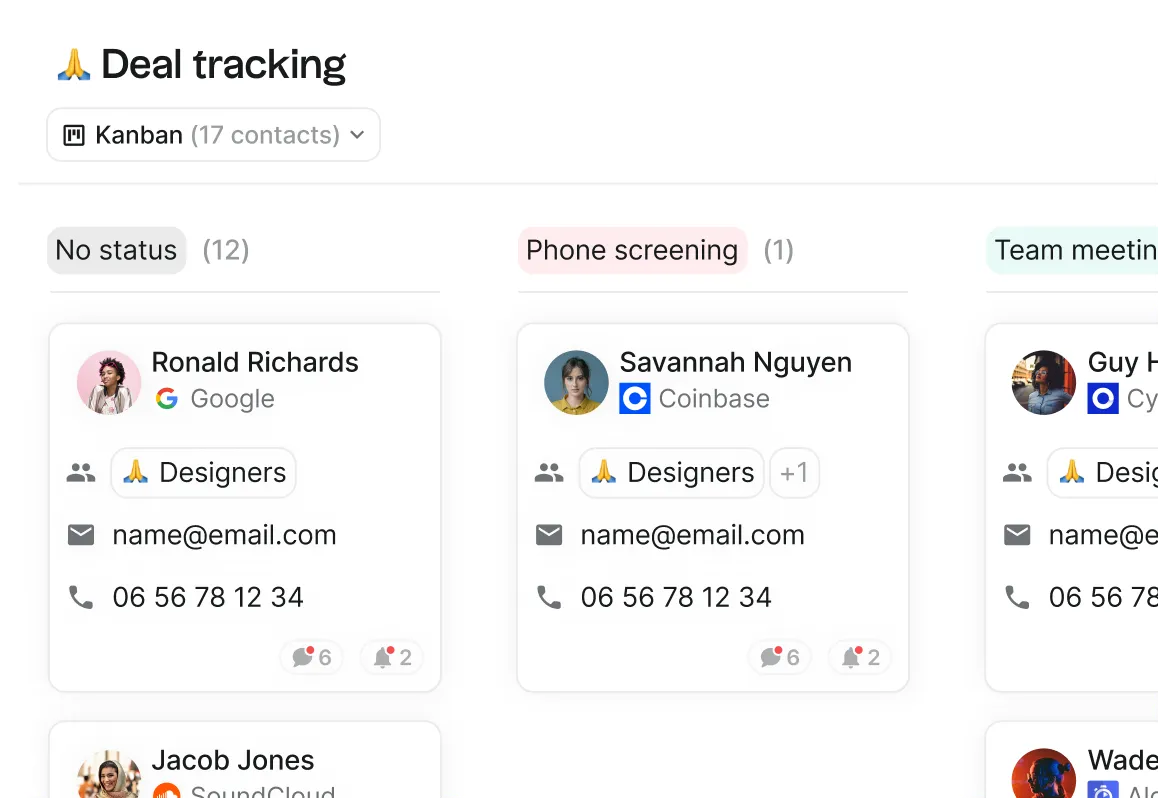Open Savannah Nguyen's notification bell badge
Screen dimensions: 1158x798
click(x=860, y=656)
